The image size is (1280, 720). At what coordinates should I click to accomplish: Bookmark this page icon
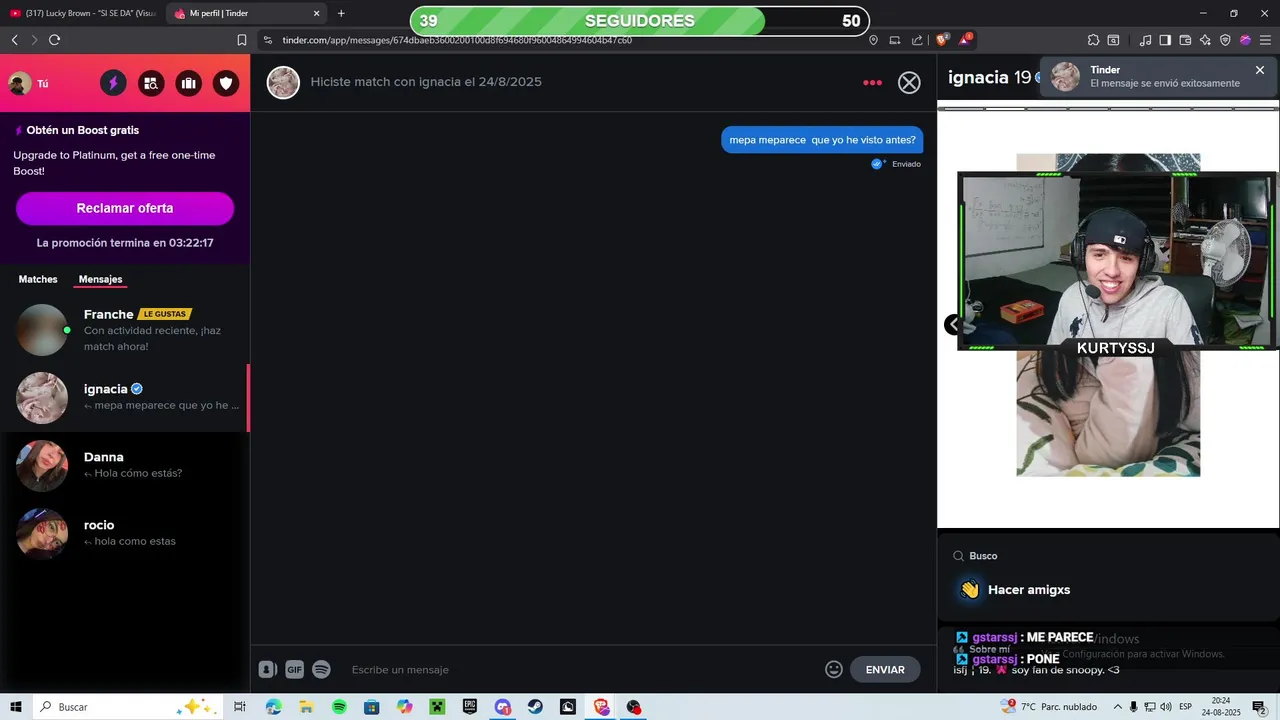(x=241, y=40)
